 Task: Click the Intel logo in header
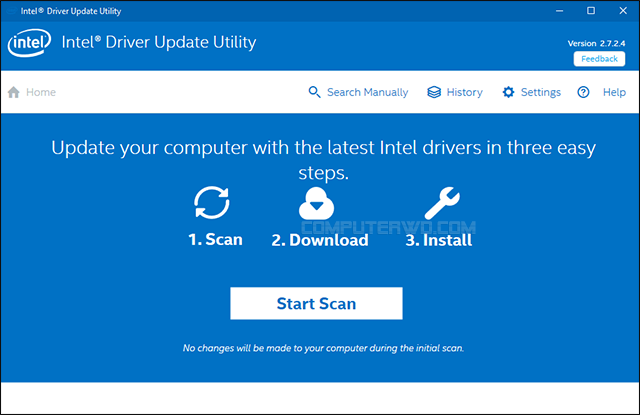pos(29,43)
